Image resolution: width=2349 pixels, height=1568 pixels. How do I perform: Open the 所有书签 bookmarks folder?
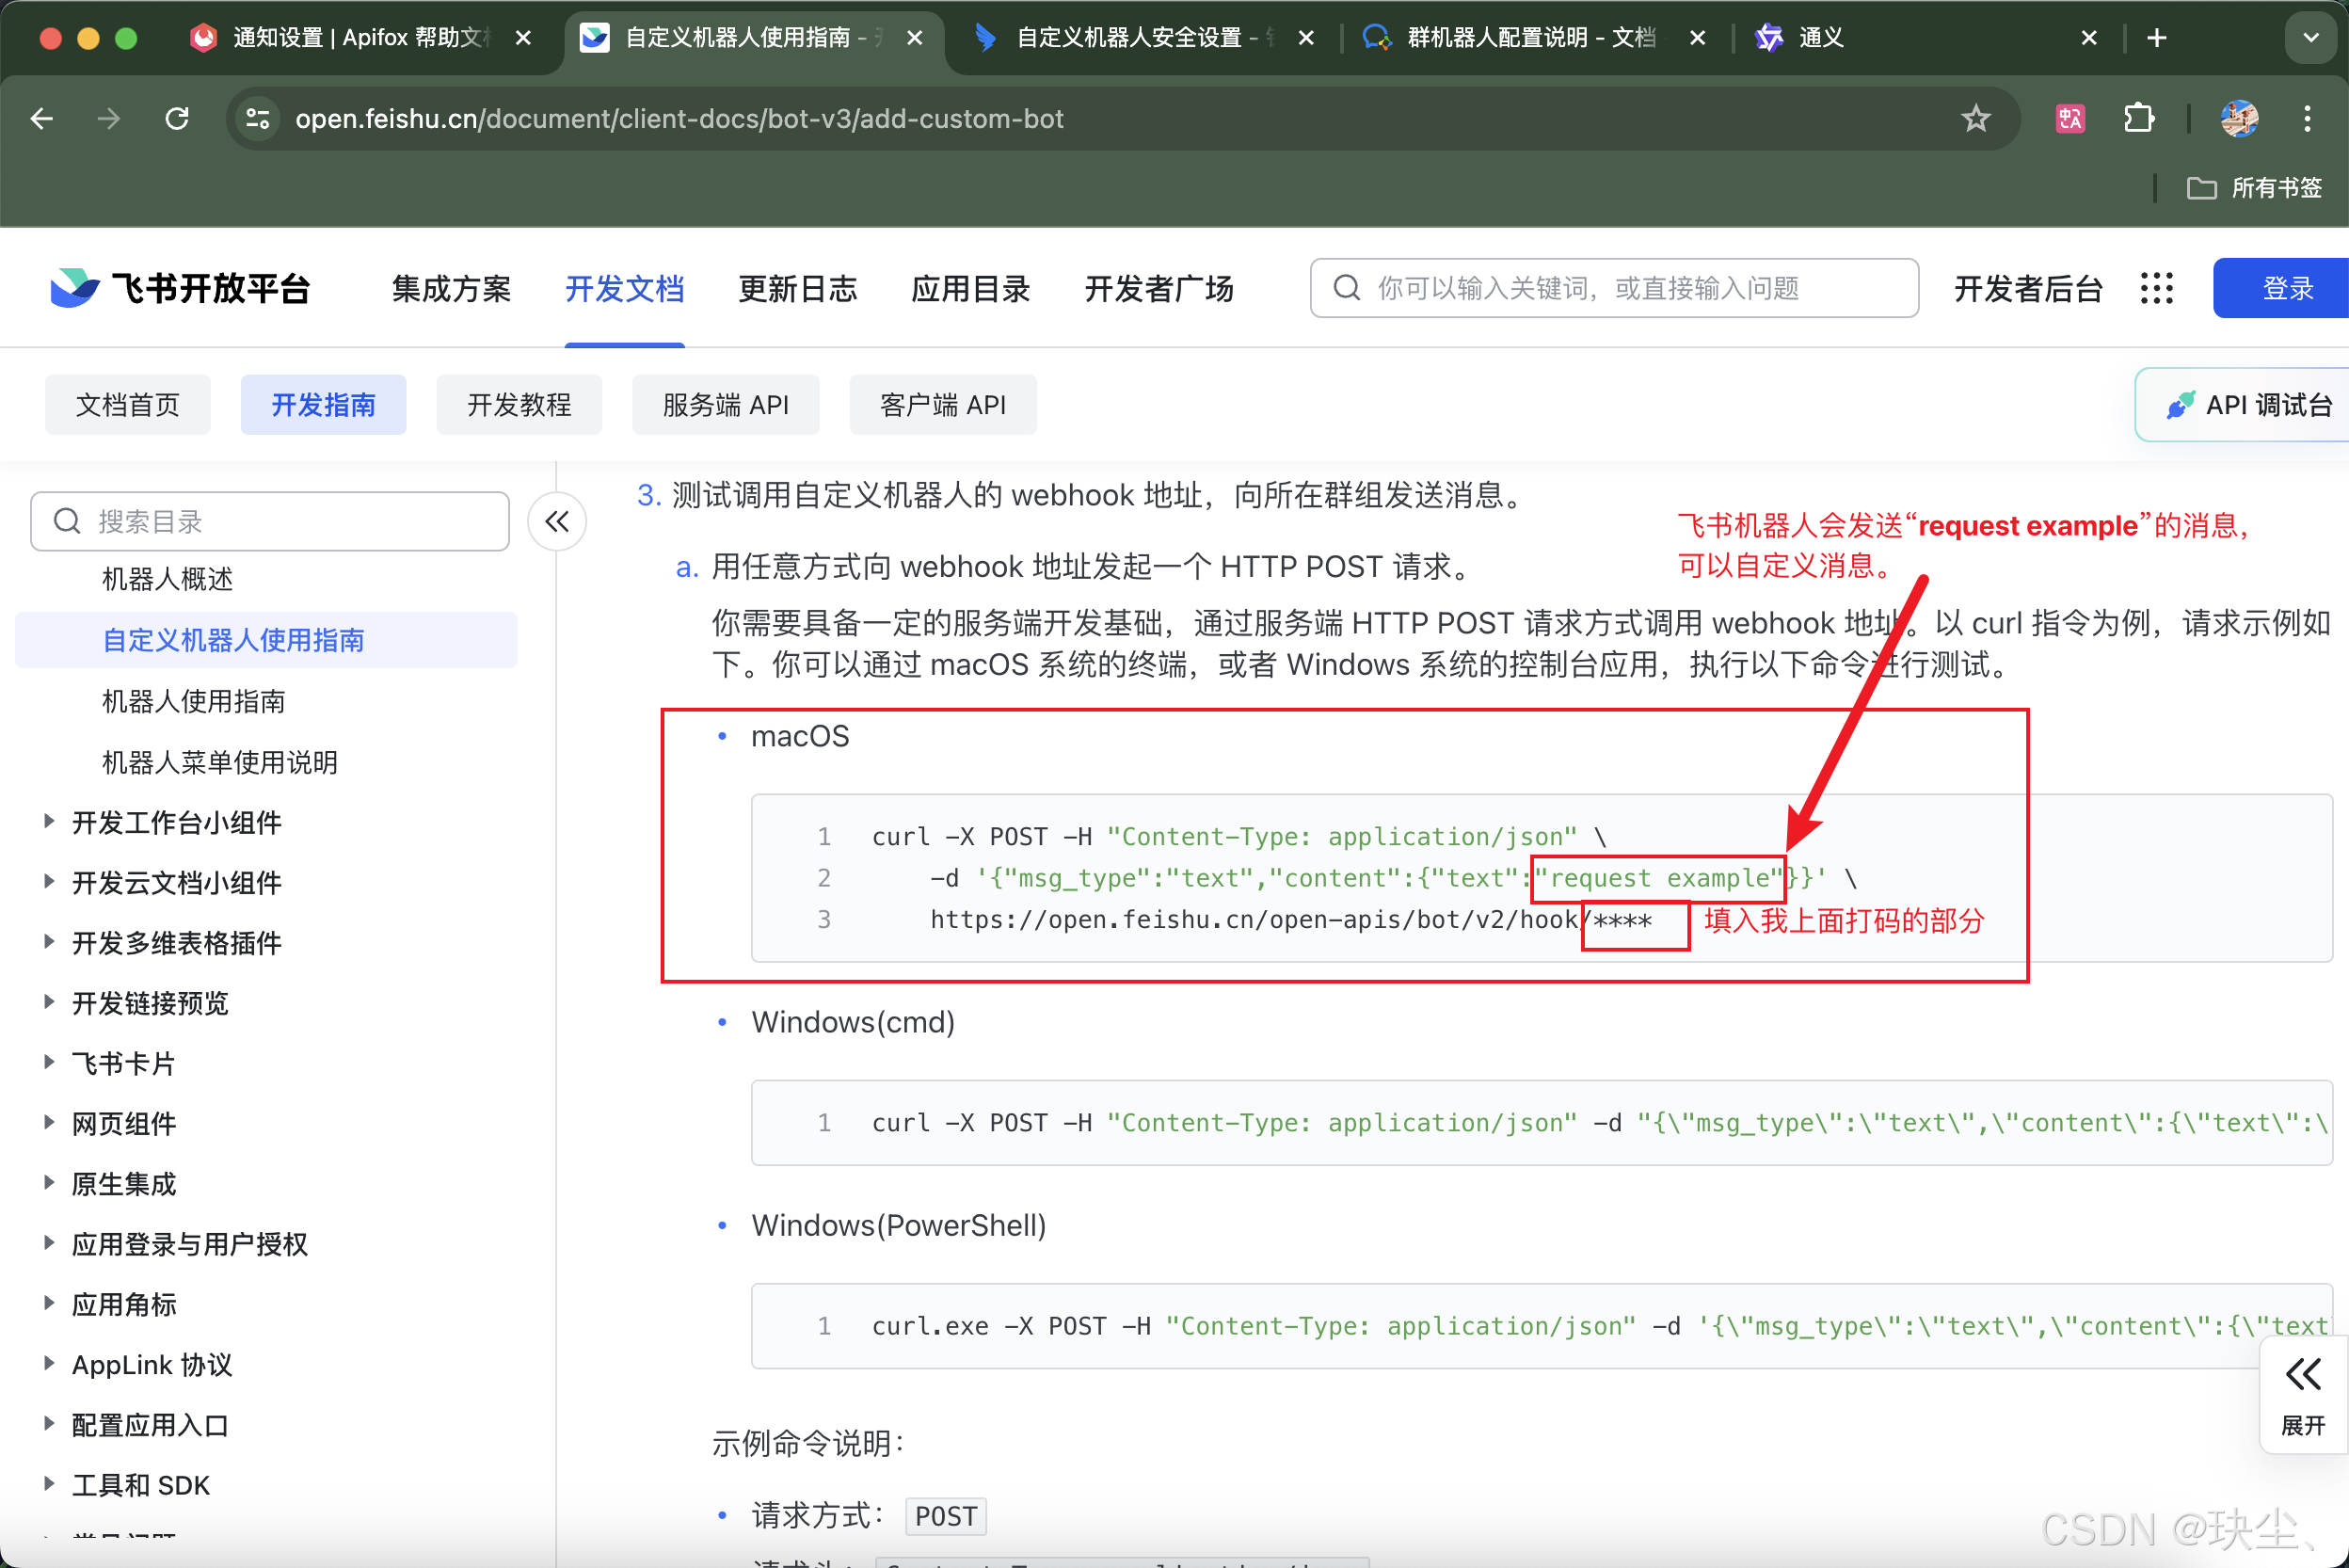[2254, 188]
